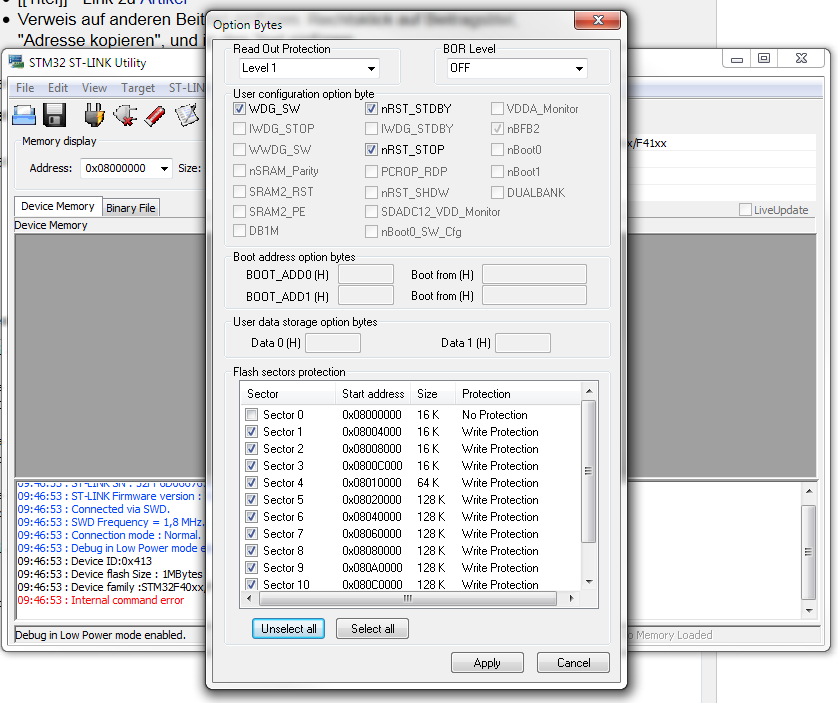Screen dimensions: 838x703
Task: Toggle the nRST_STOP checkbox
Action: coord(372,150)
